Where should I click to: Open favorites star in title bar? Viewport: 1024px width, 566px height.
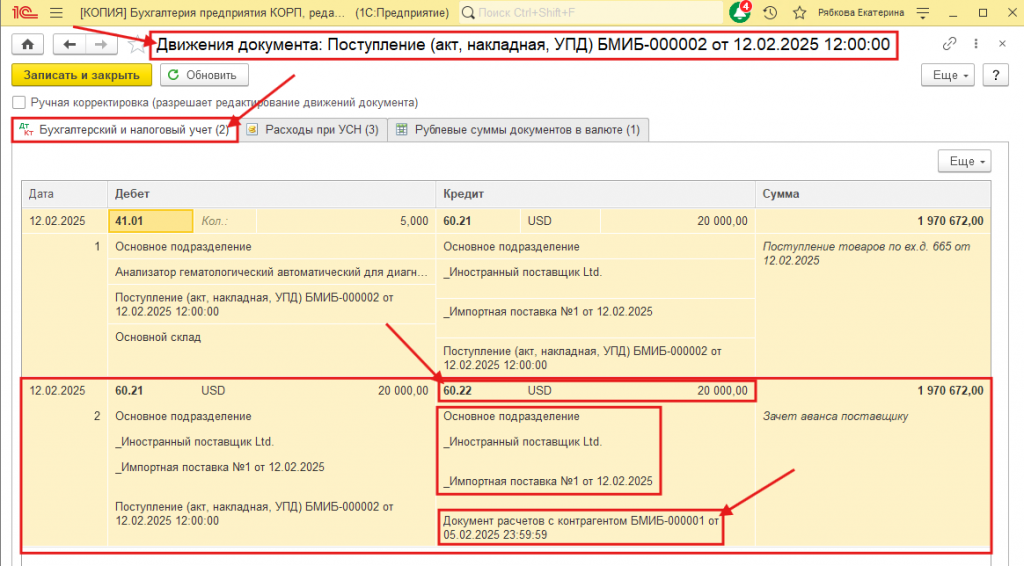coord(799,12)
